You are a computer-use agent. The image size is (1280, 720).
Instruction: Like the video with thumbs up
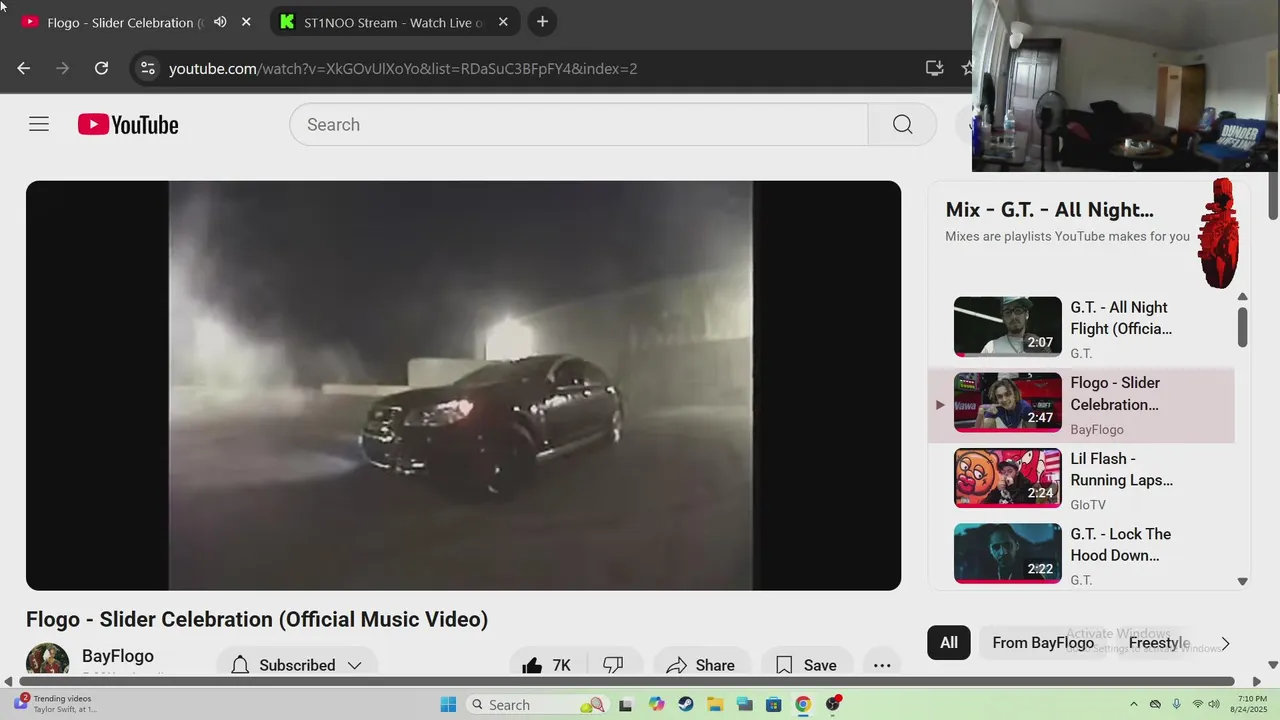pyautogui.click(x=546, y=665)
